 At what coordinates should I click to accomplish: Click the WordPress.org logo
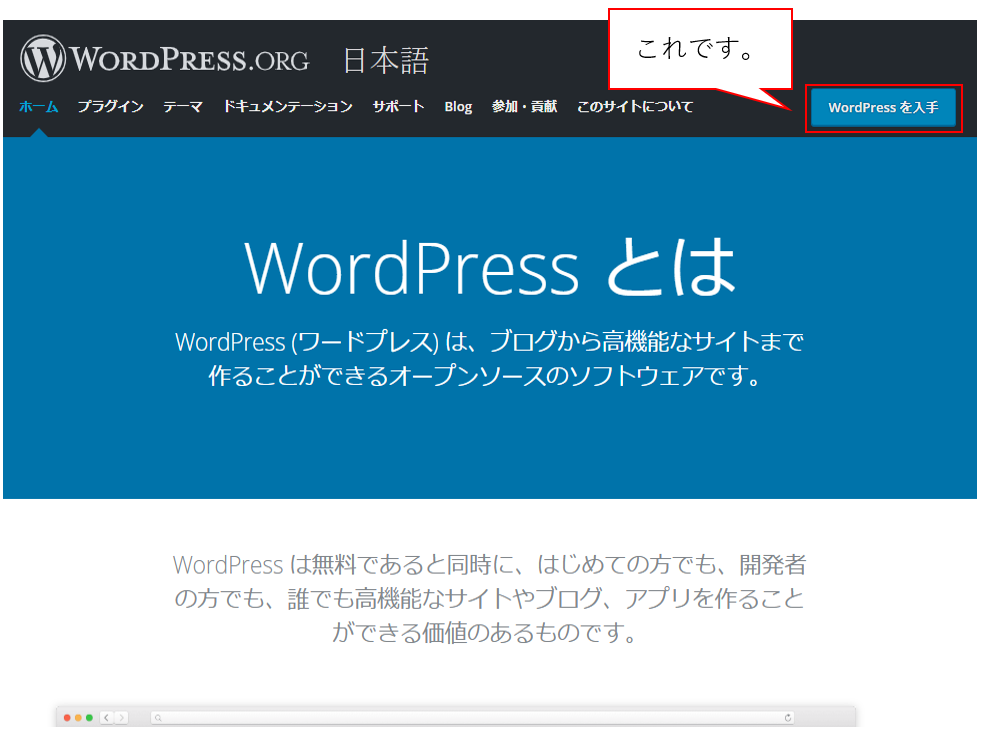[165, 59]
